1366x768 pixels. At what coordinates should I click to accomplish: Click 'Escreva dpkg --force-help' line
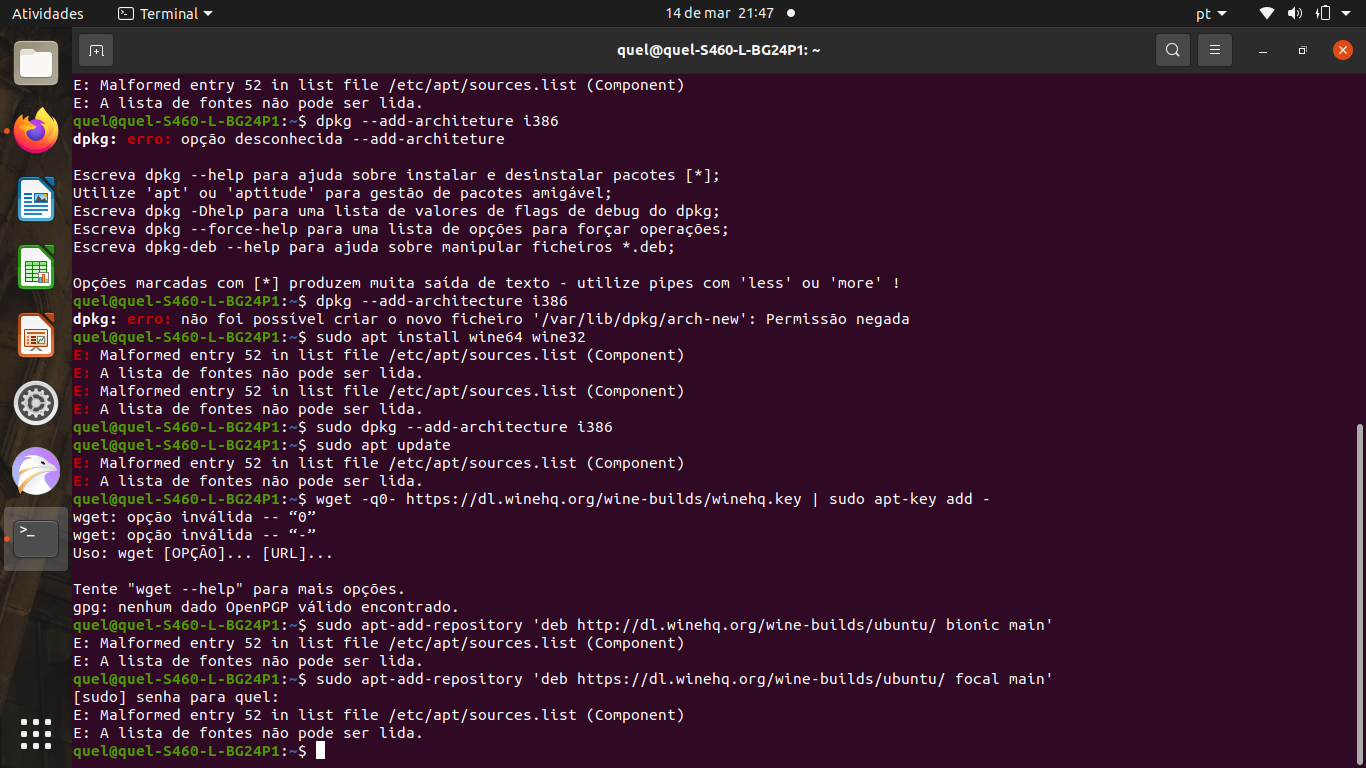tap(401, 229)
